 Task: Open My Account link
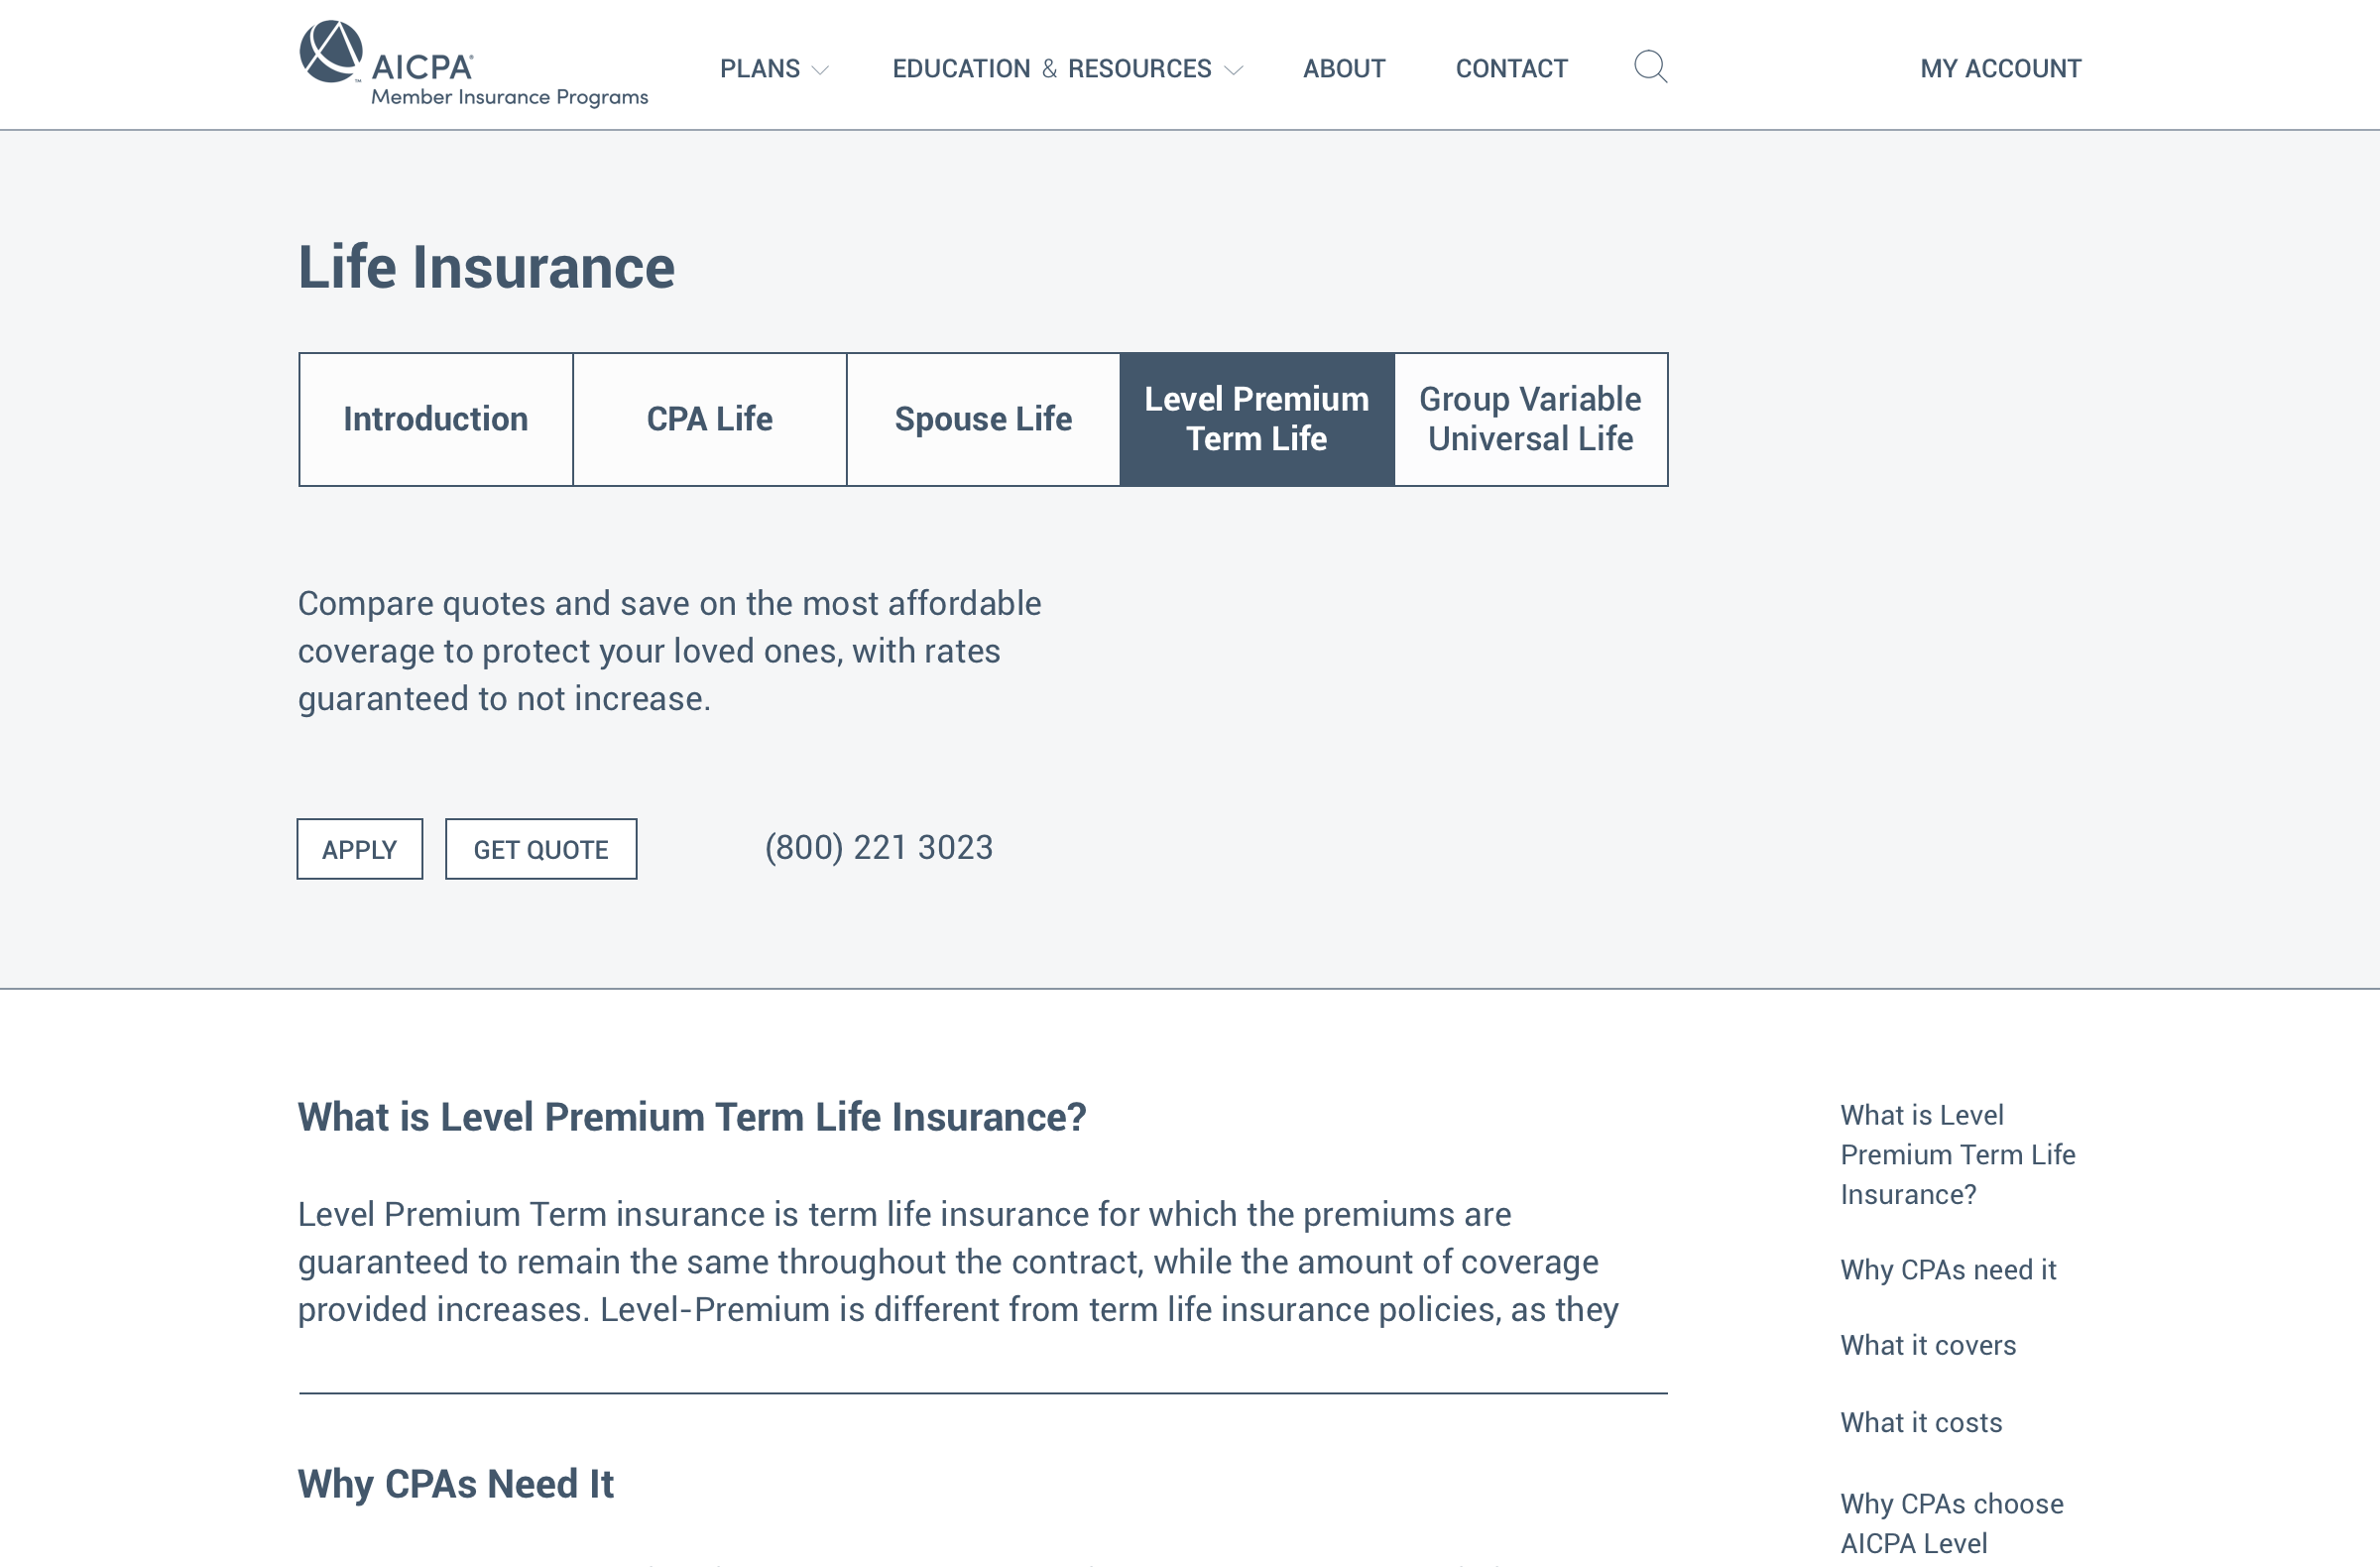[x=1999, y=69]
